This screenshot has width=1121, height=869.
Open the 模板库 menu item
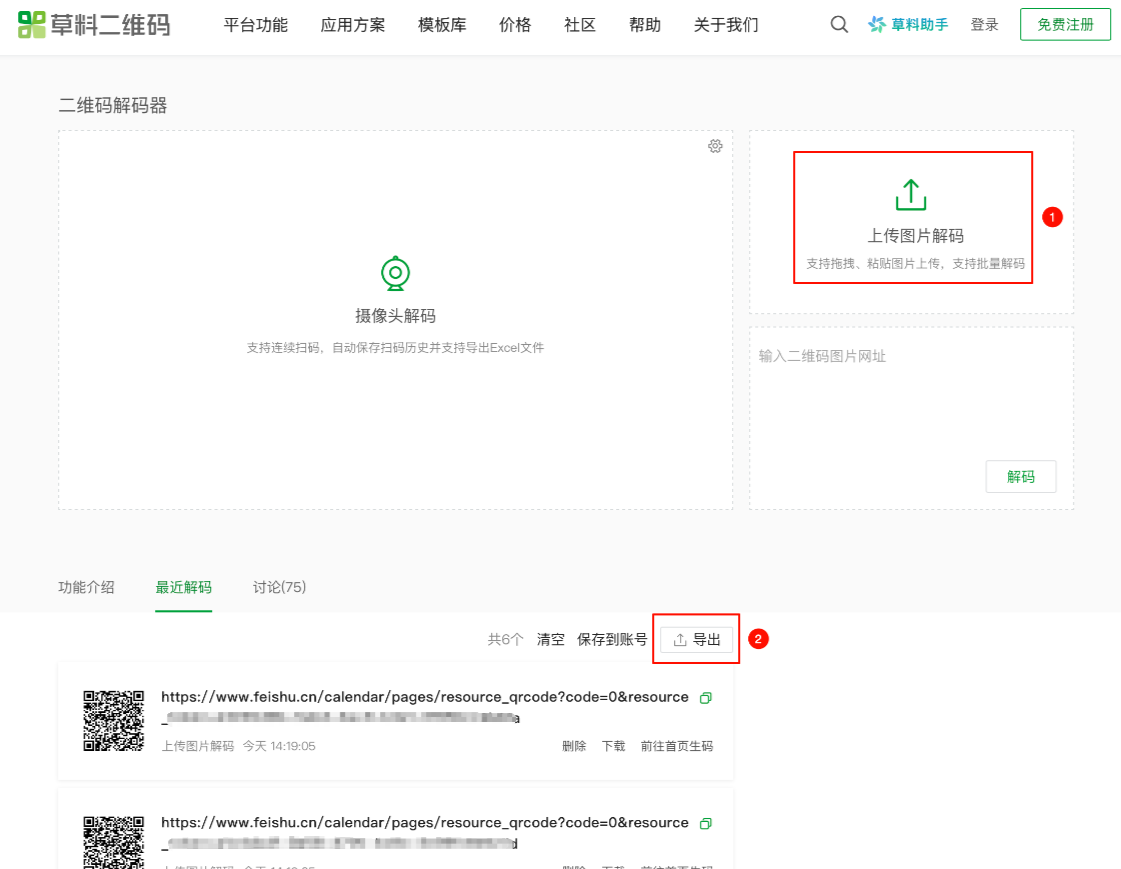[442, 25]
